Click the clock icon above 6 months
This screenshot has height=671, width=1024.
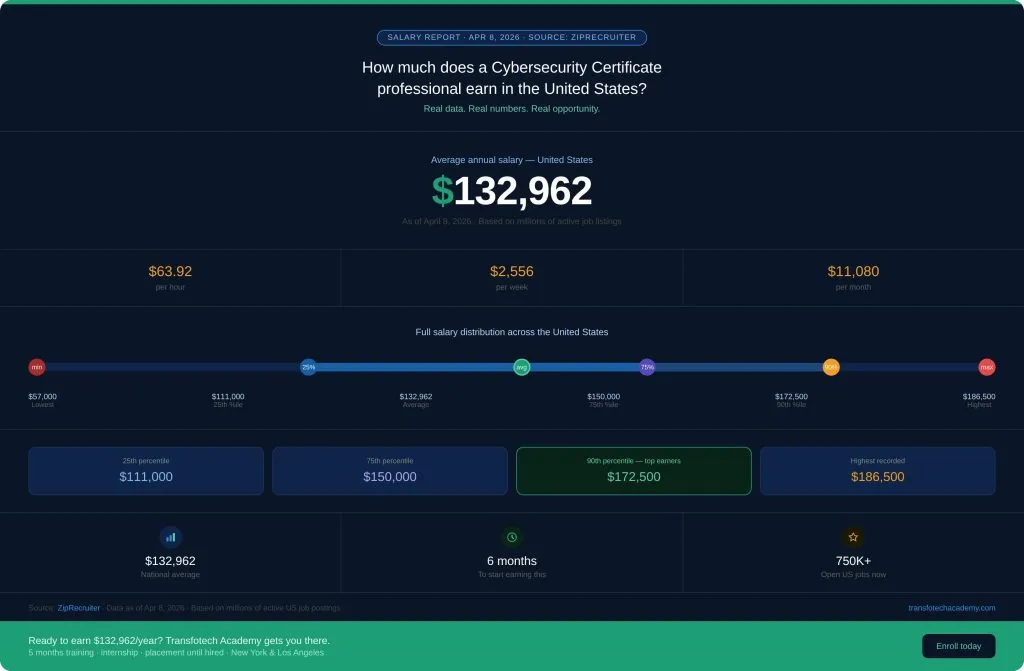tap(512, 537)
